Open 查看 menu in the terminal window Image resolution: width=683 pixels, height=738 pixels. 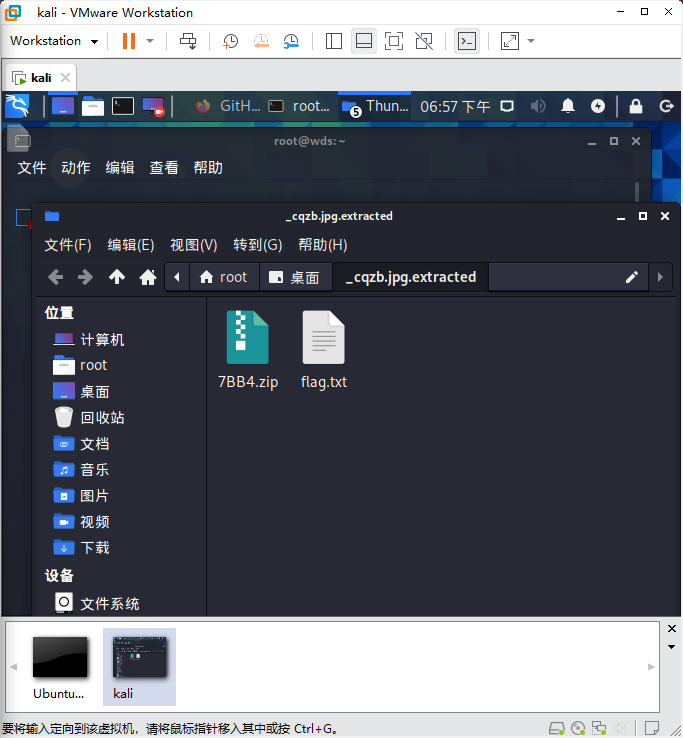click(164, 168)
